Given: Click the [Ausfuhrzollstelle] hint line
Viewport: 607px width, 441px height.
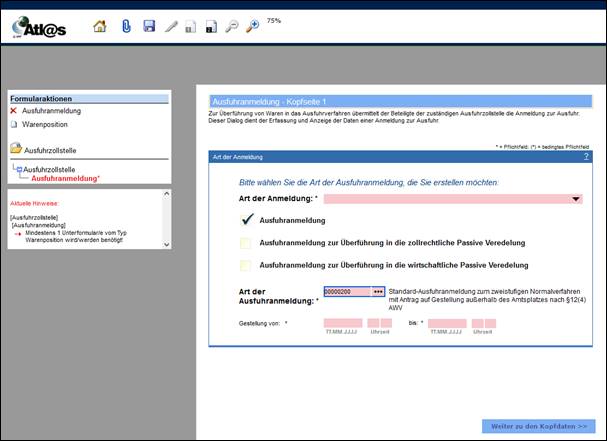Looking at the screenshot, I should pyautogui.click(x=34, y=218).
